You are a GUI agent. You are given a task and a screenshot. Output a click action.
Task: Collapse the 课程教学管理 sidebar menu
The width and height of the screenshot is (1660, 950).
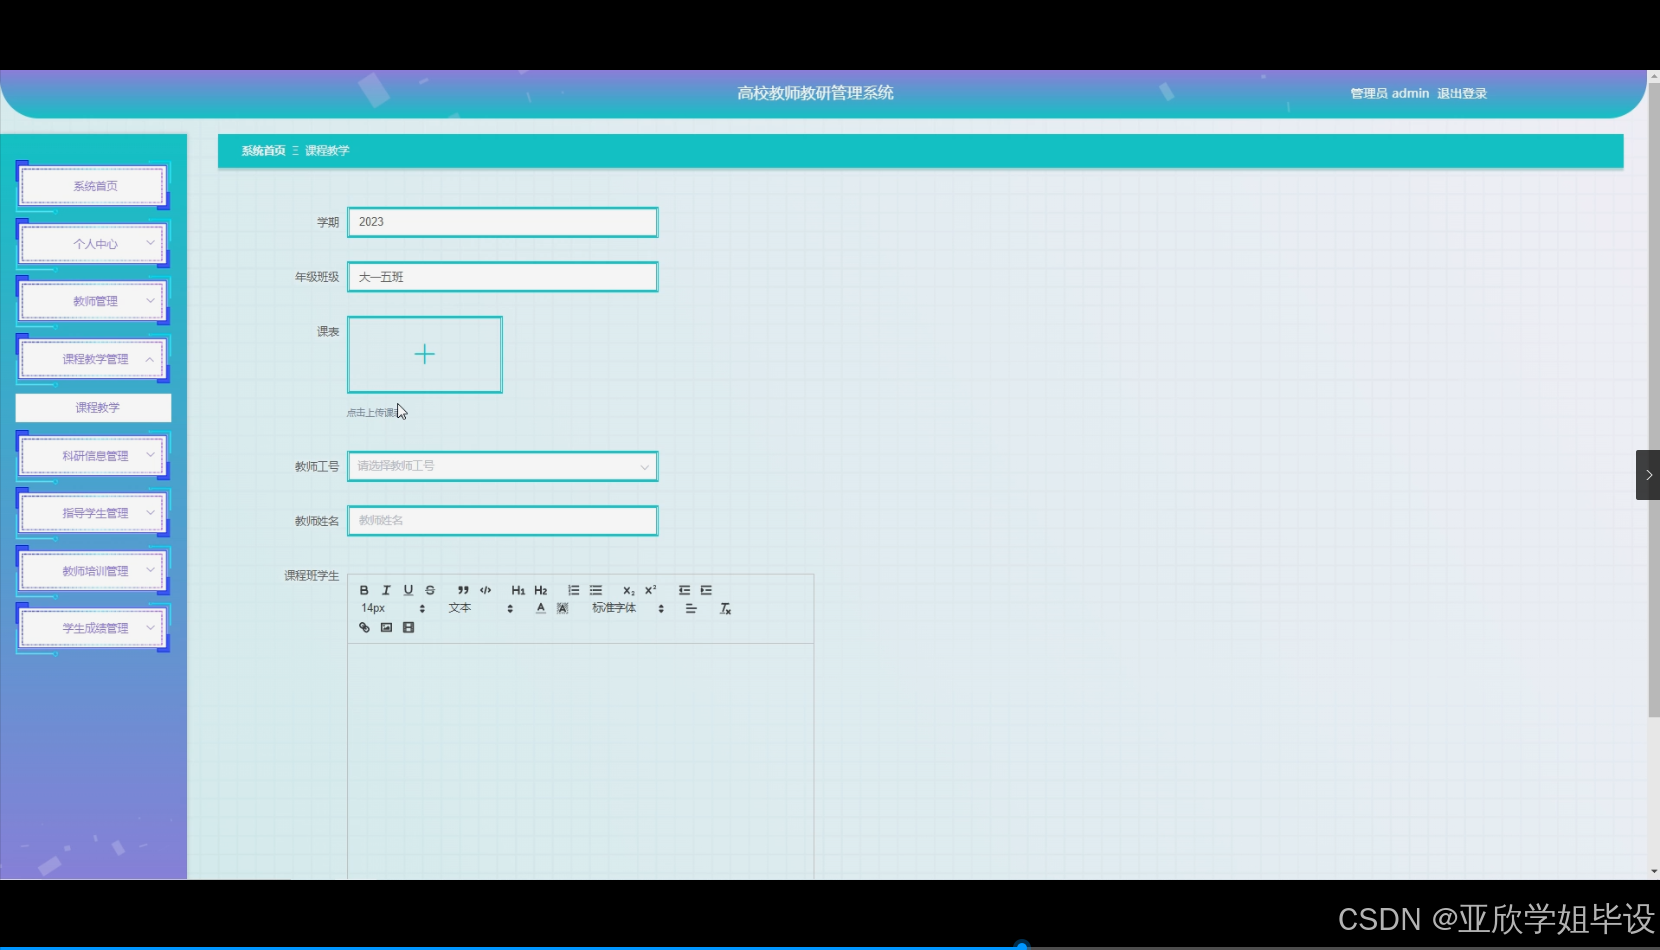point(95,359)
